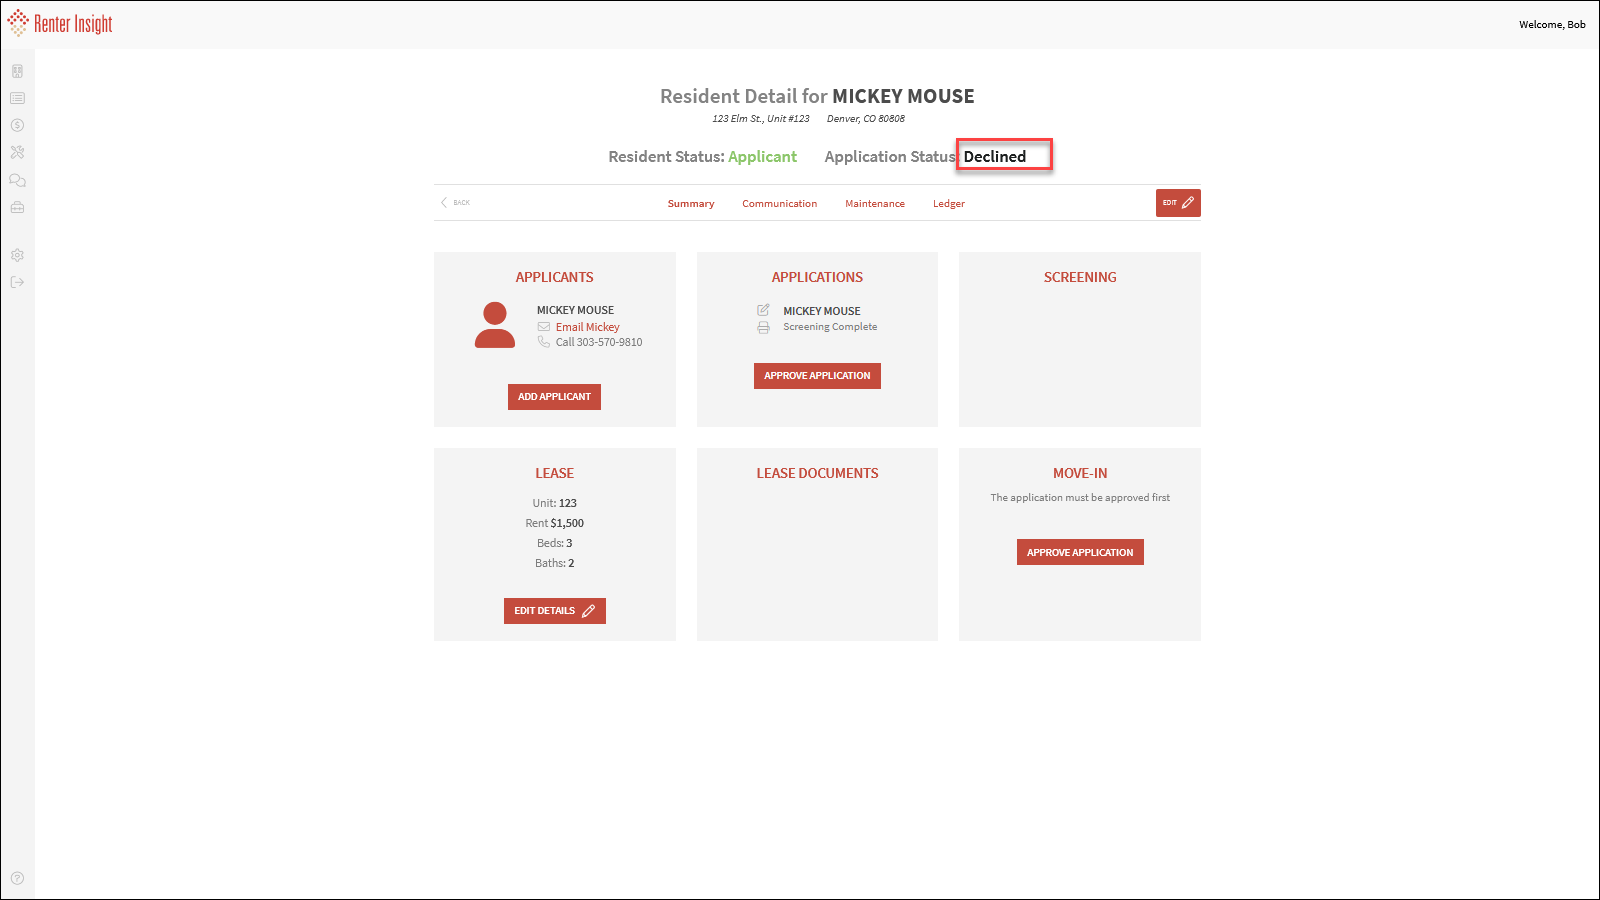
Task: Click the Edit Details button in Lease card
Action: 555,611
